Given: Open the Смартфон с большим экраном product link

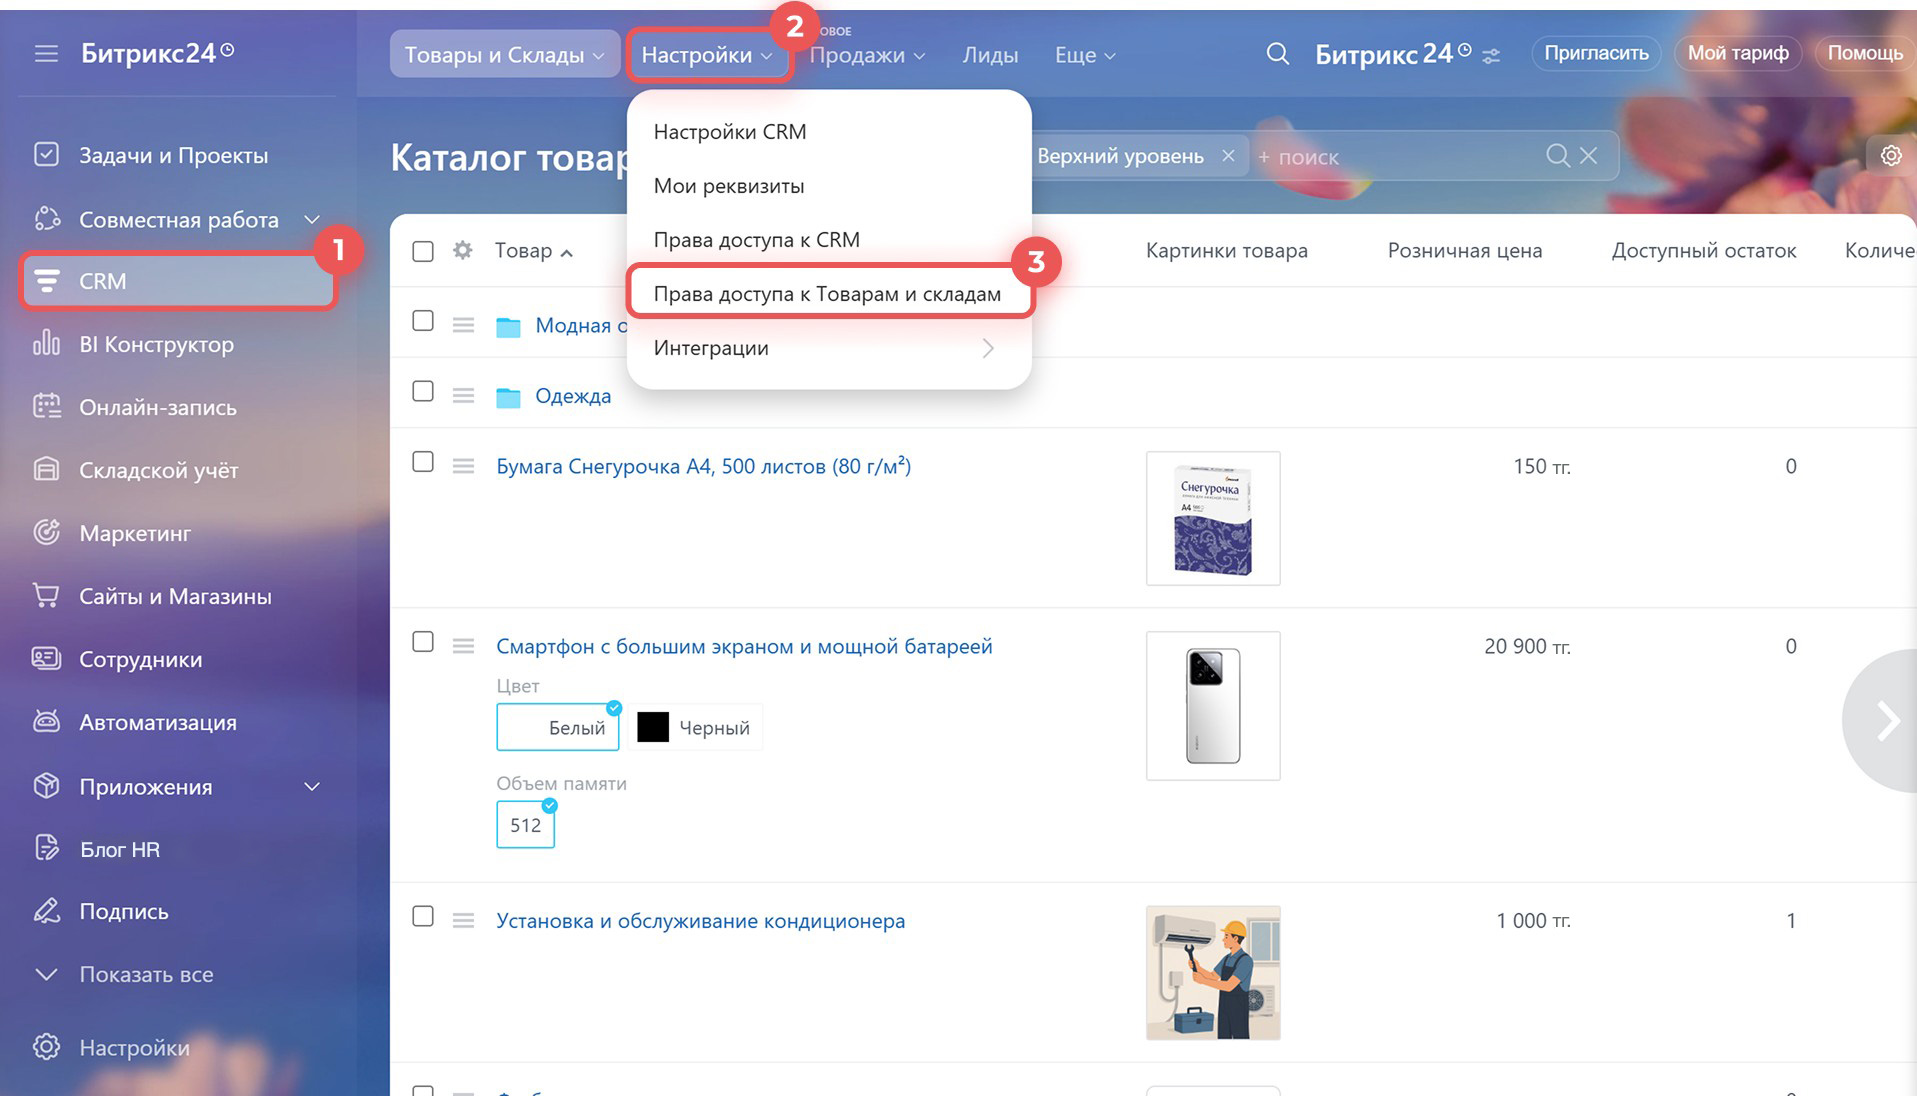Looking at the screenshot, I should point(744,647).
